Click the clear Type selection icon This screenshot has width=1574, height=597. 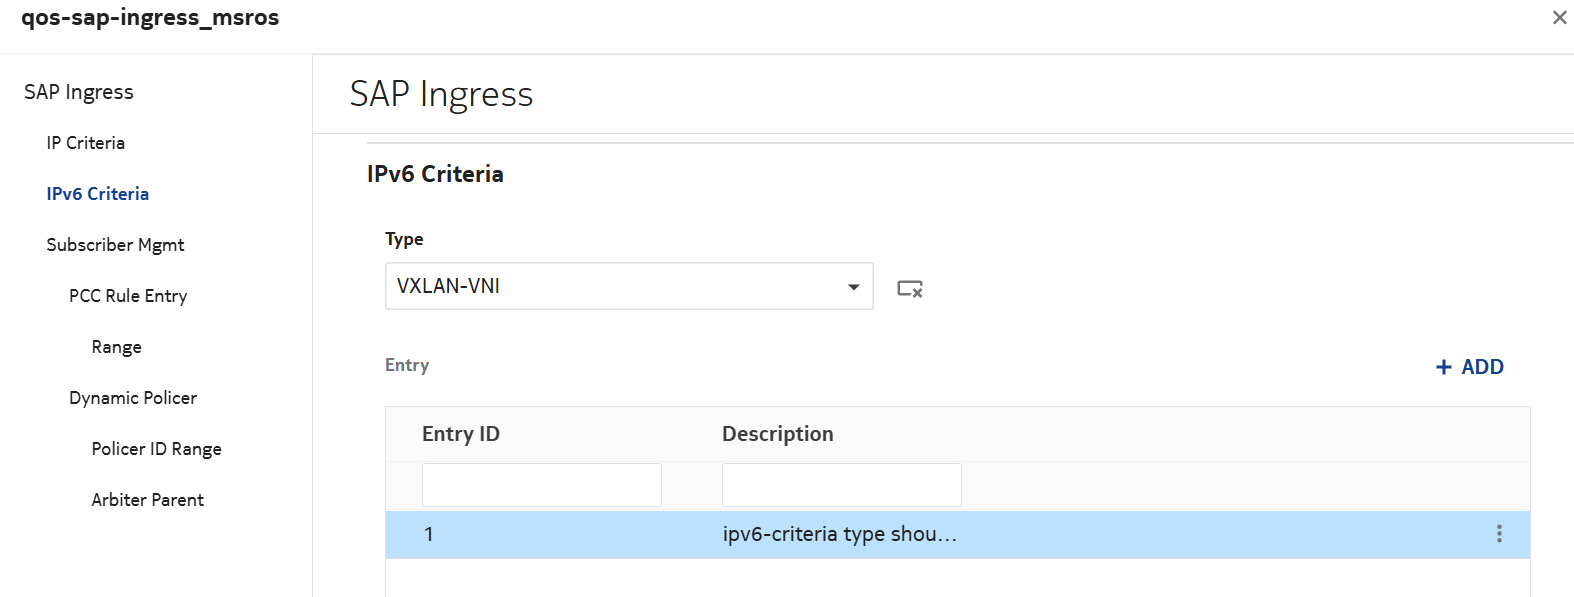pos(909,289)
